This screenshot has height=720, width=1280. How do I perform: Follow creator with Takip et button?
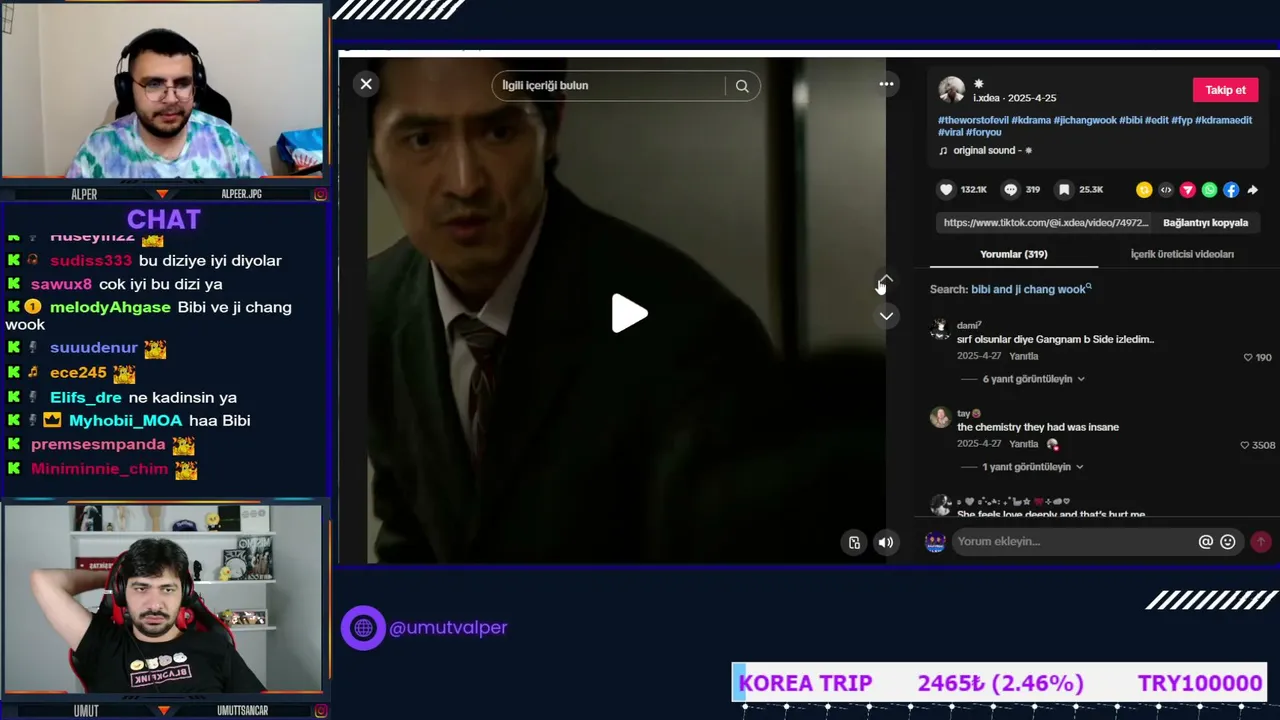1225,90
